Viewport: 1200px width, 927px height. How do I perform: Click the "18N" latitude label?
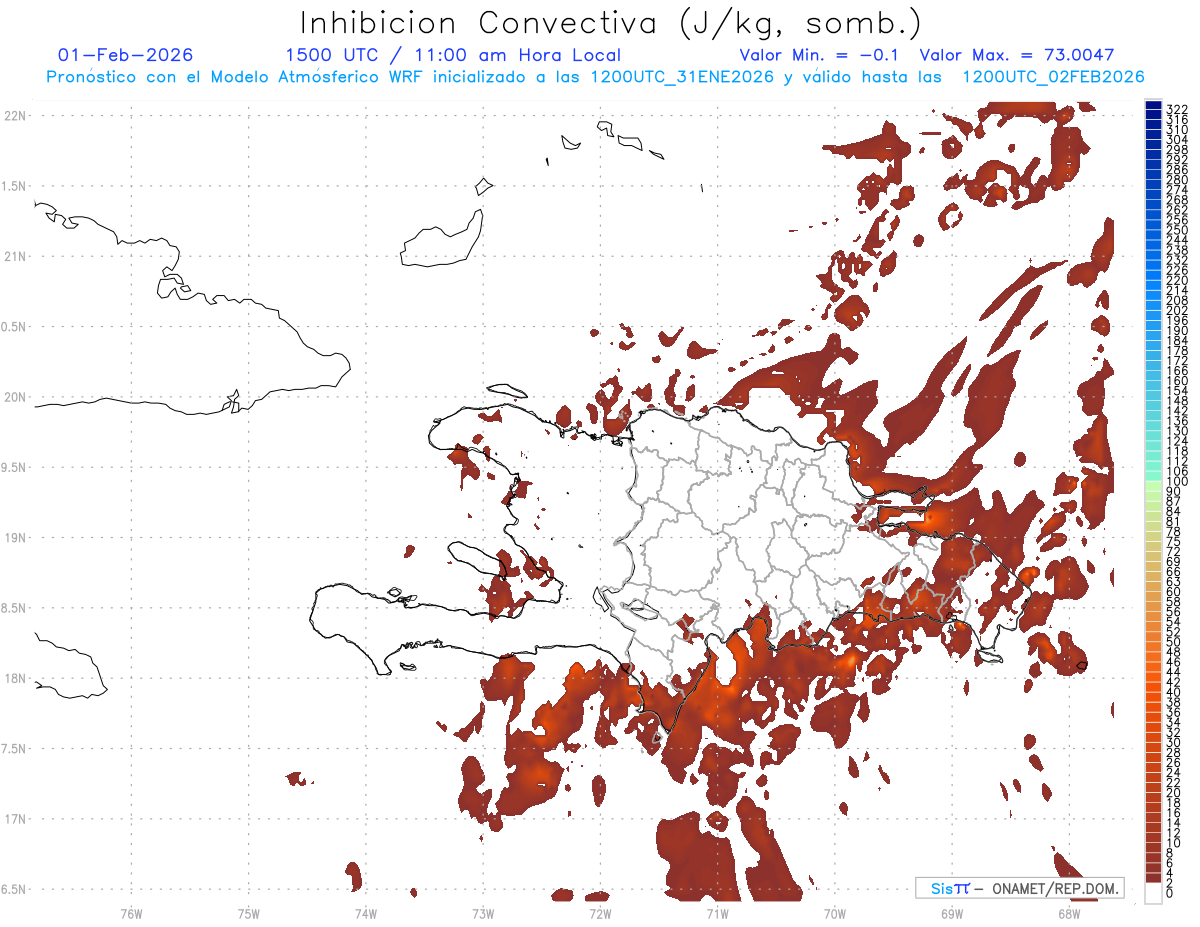[14, 678]
